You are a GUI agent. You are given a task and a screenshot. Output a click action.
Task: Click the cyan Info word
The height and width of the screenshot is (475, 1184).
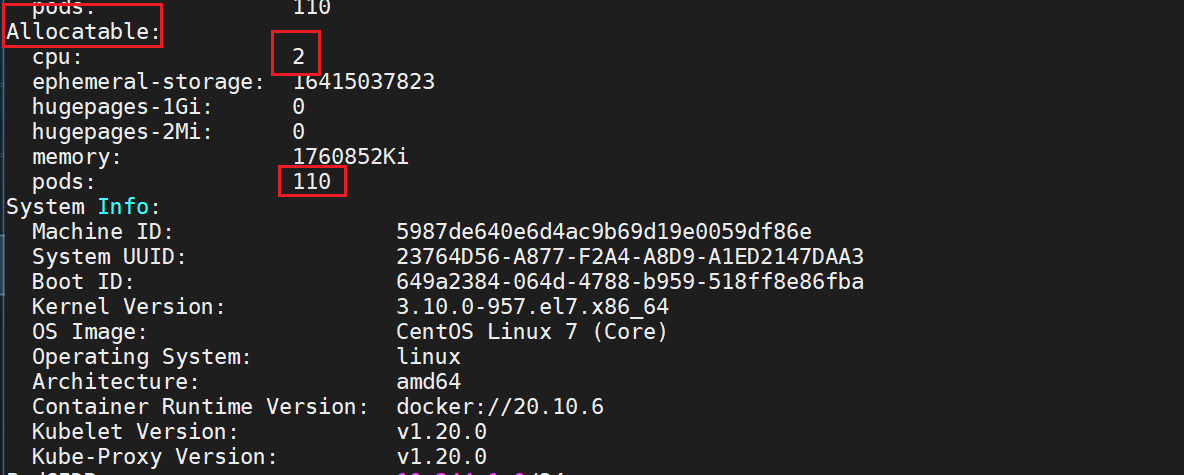123,207
